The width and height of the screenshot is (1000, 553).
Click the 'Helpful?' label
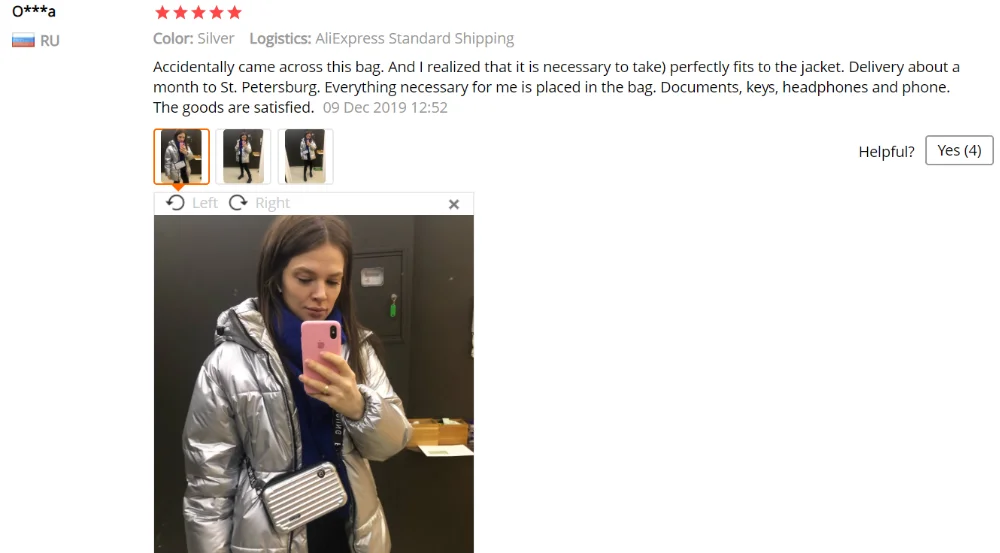[886, 152]
